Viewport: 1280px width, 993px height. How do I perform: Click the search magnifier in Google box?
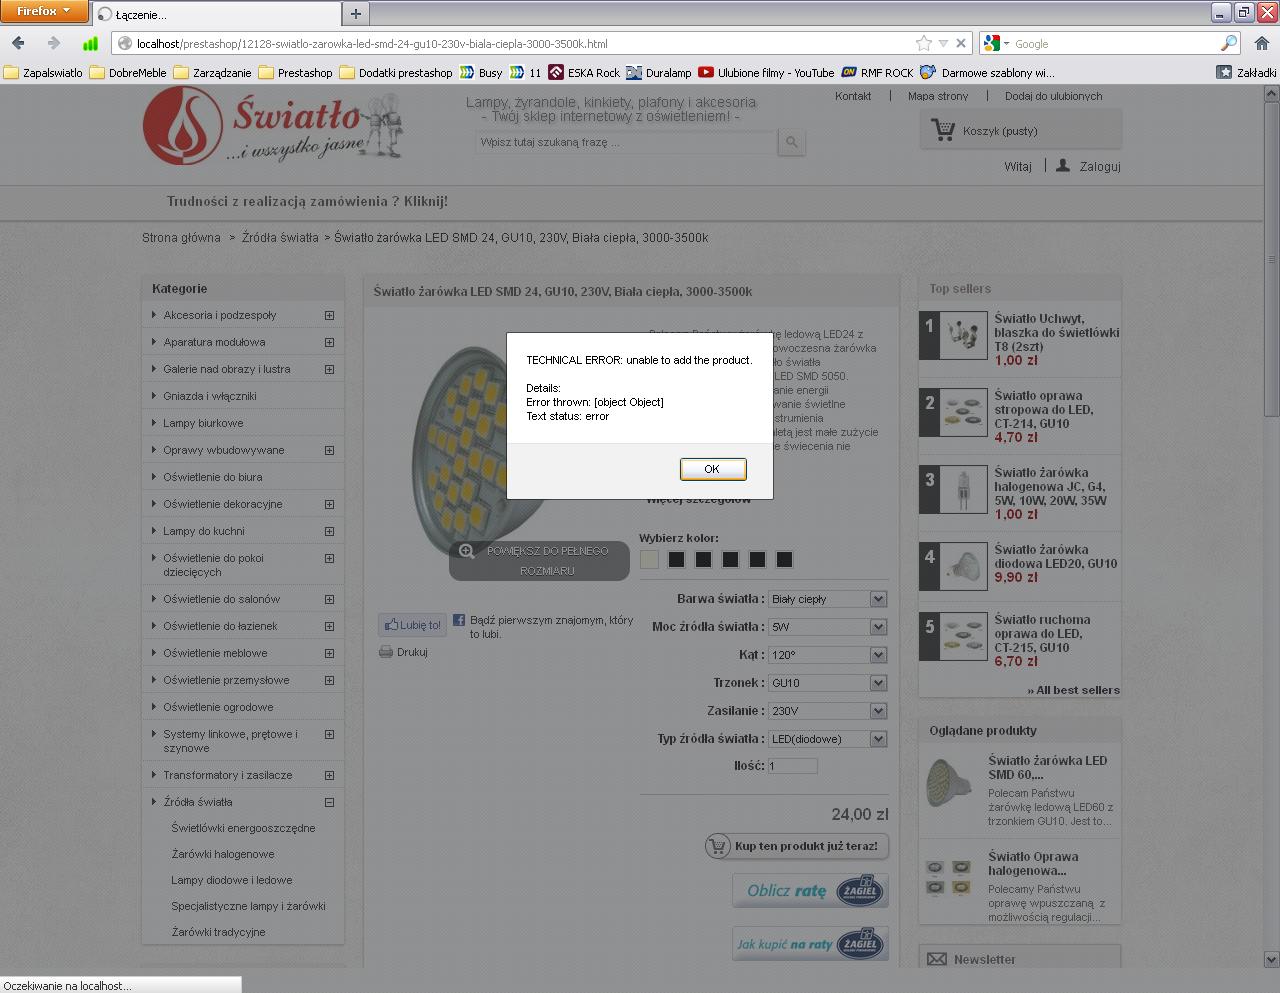[x=1229, y=43]
